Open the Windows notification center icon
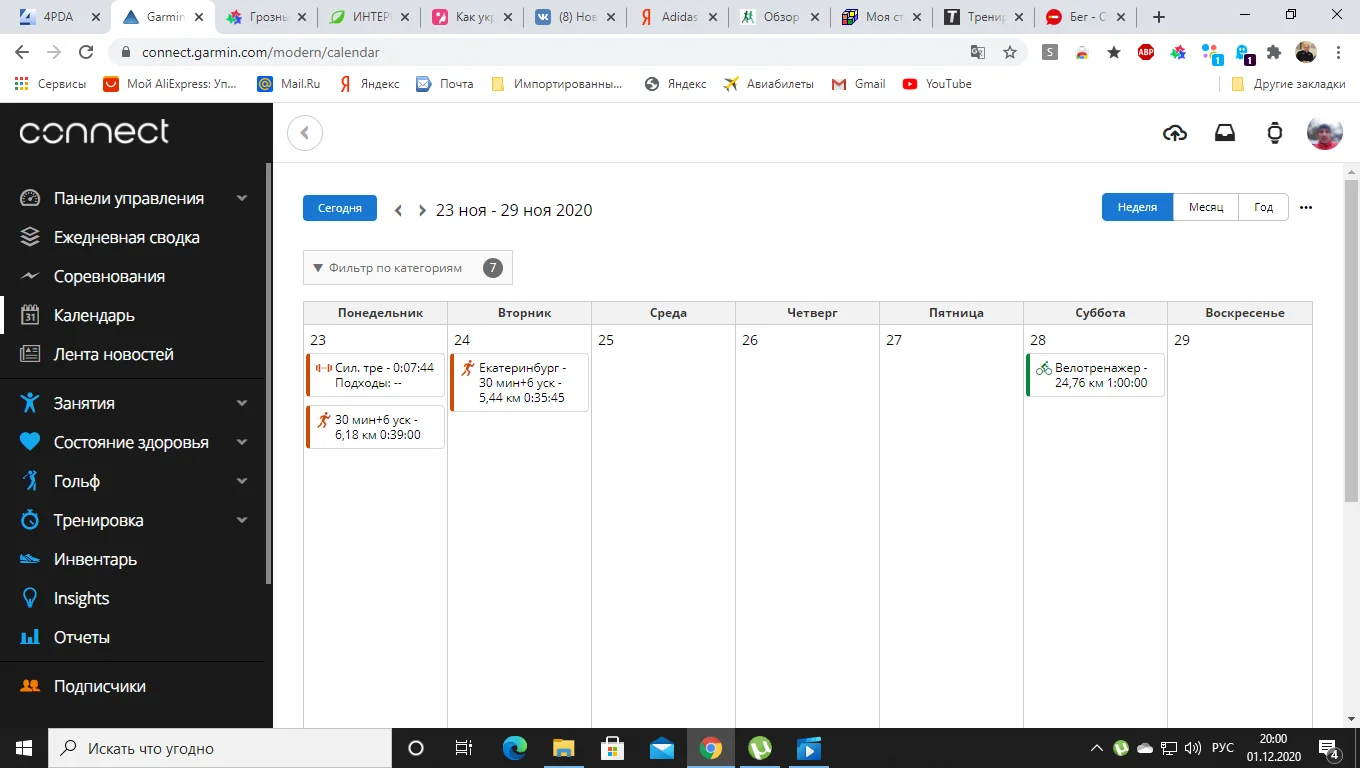Screen dimensions: 1360x768 click(x=1330, y=748)
